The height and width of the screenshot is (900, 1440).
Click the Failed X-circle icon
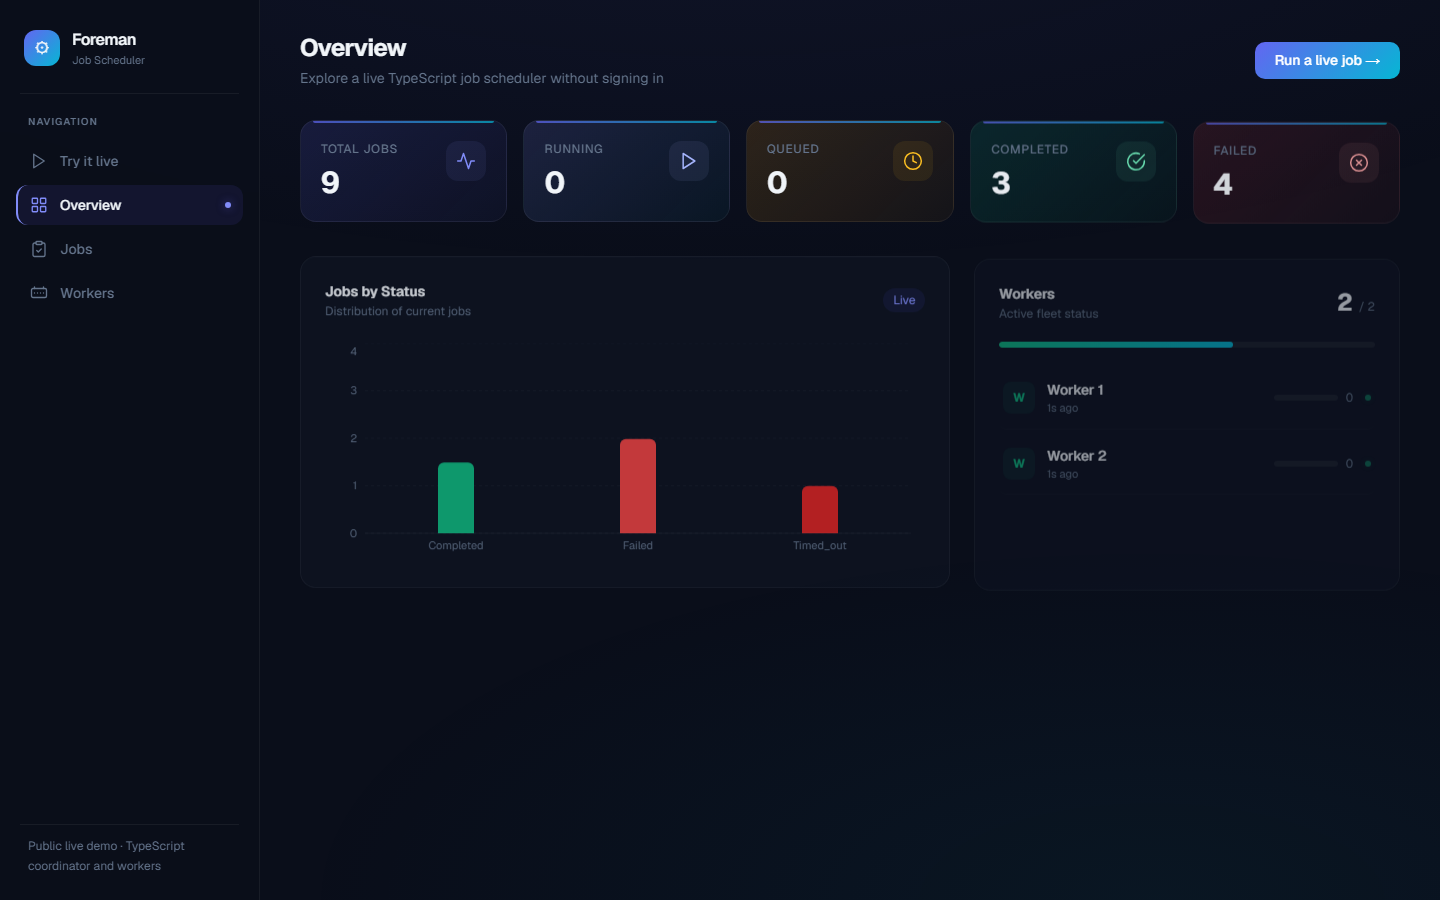pos(1359,163)
